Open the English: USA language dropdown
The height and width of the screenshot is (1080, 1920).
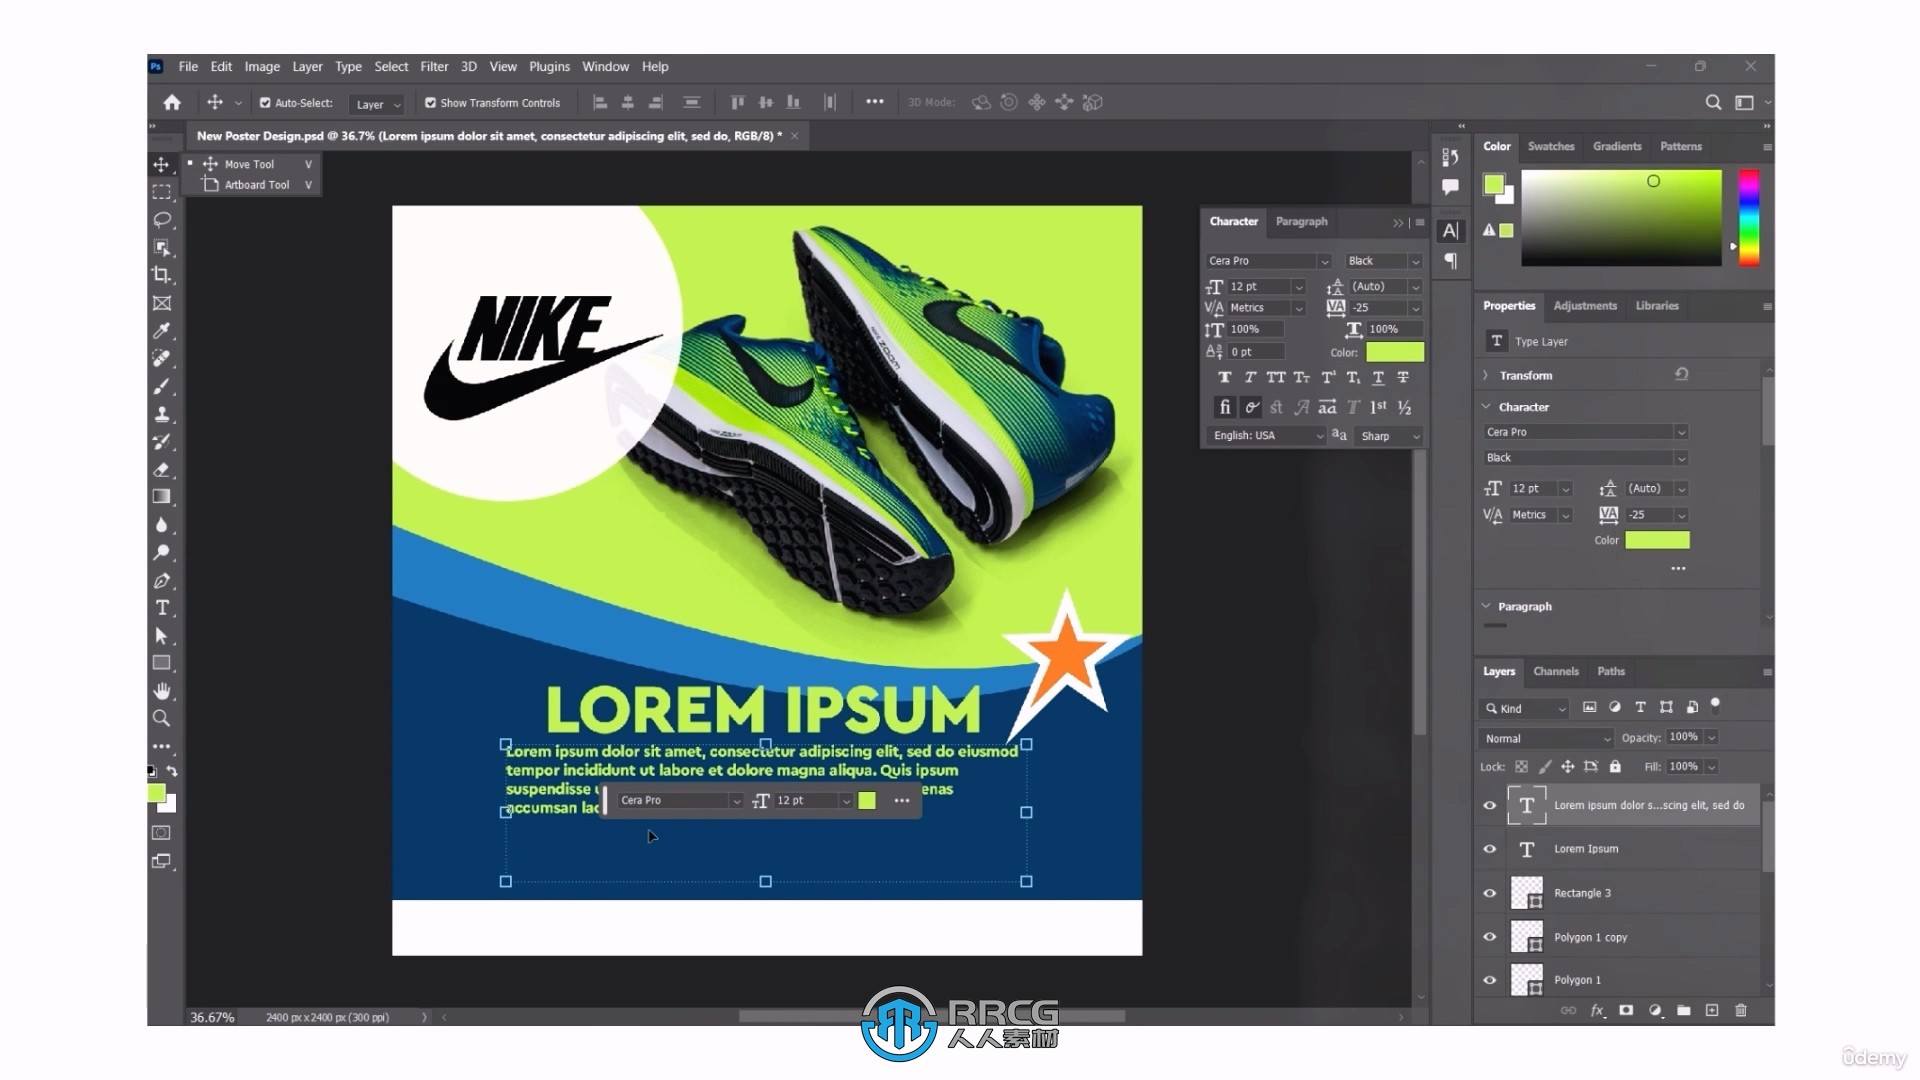pyautogui.click(x=1267, y=436)
